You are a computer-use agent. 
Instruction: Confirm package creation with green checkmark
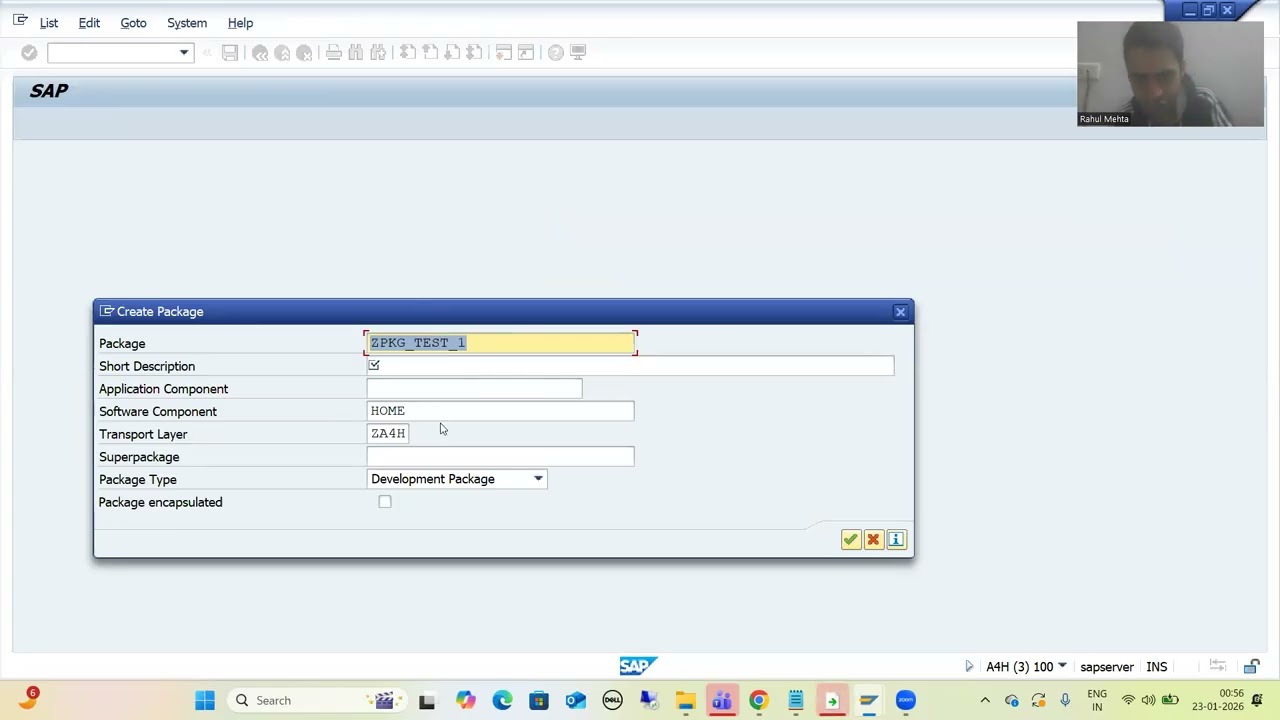[850, 540]
